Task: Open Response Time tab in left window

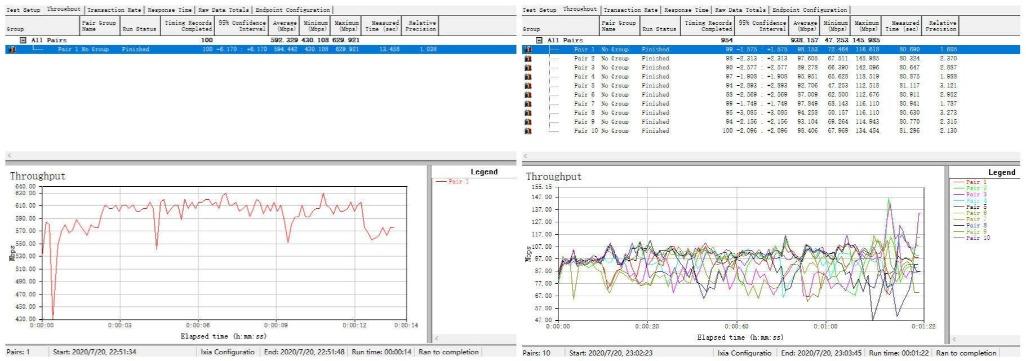Action: [x=169, y=11]
